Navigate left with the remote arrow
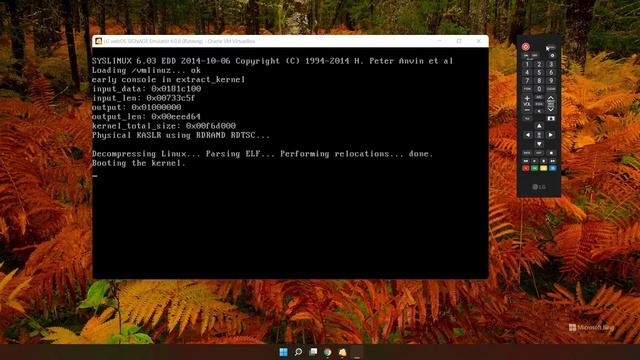 pos(528,135)
